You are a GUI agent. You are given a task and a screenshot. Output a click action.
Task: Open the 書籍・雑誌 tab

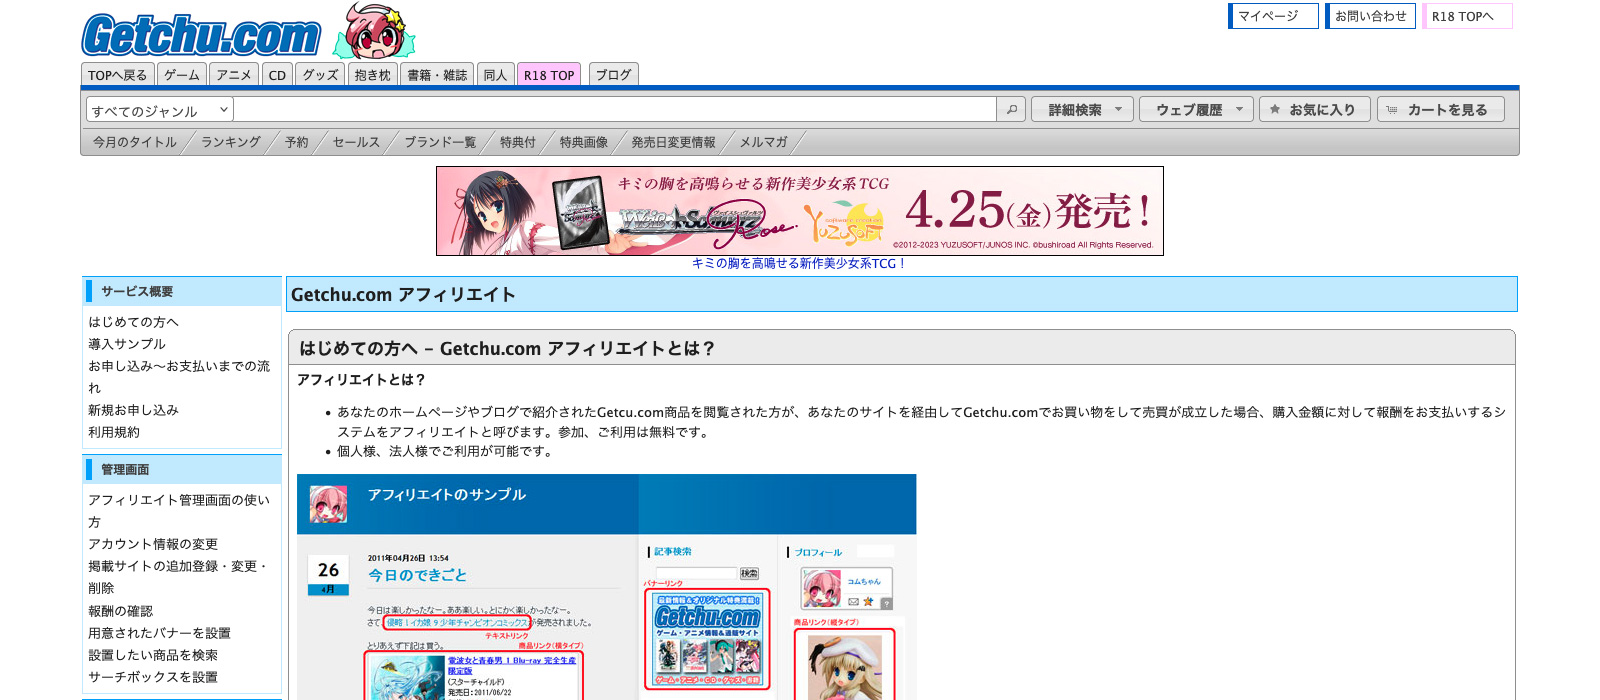[437, 75]
